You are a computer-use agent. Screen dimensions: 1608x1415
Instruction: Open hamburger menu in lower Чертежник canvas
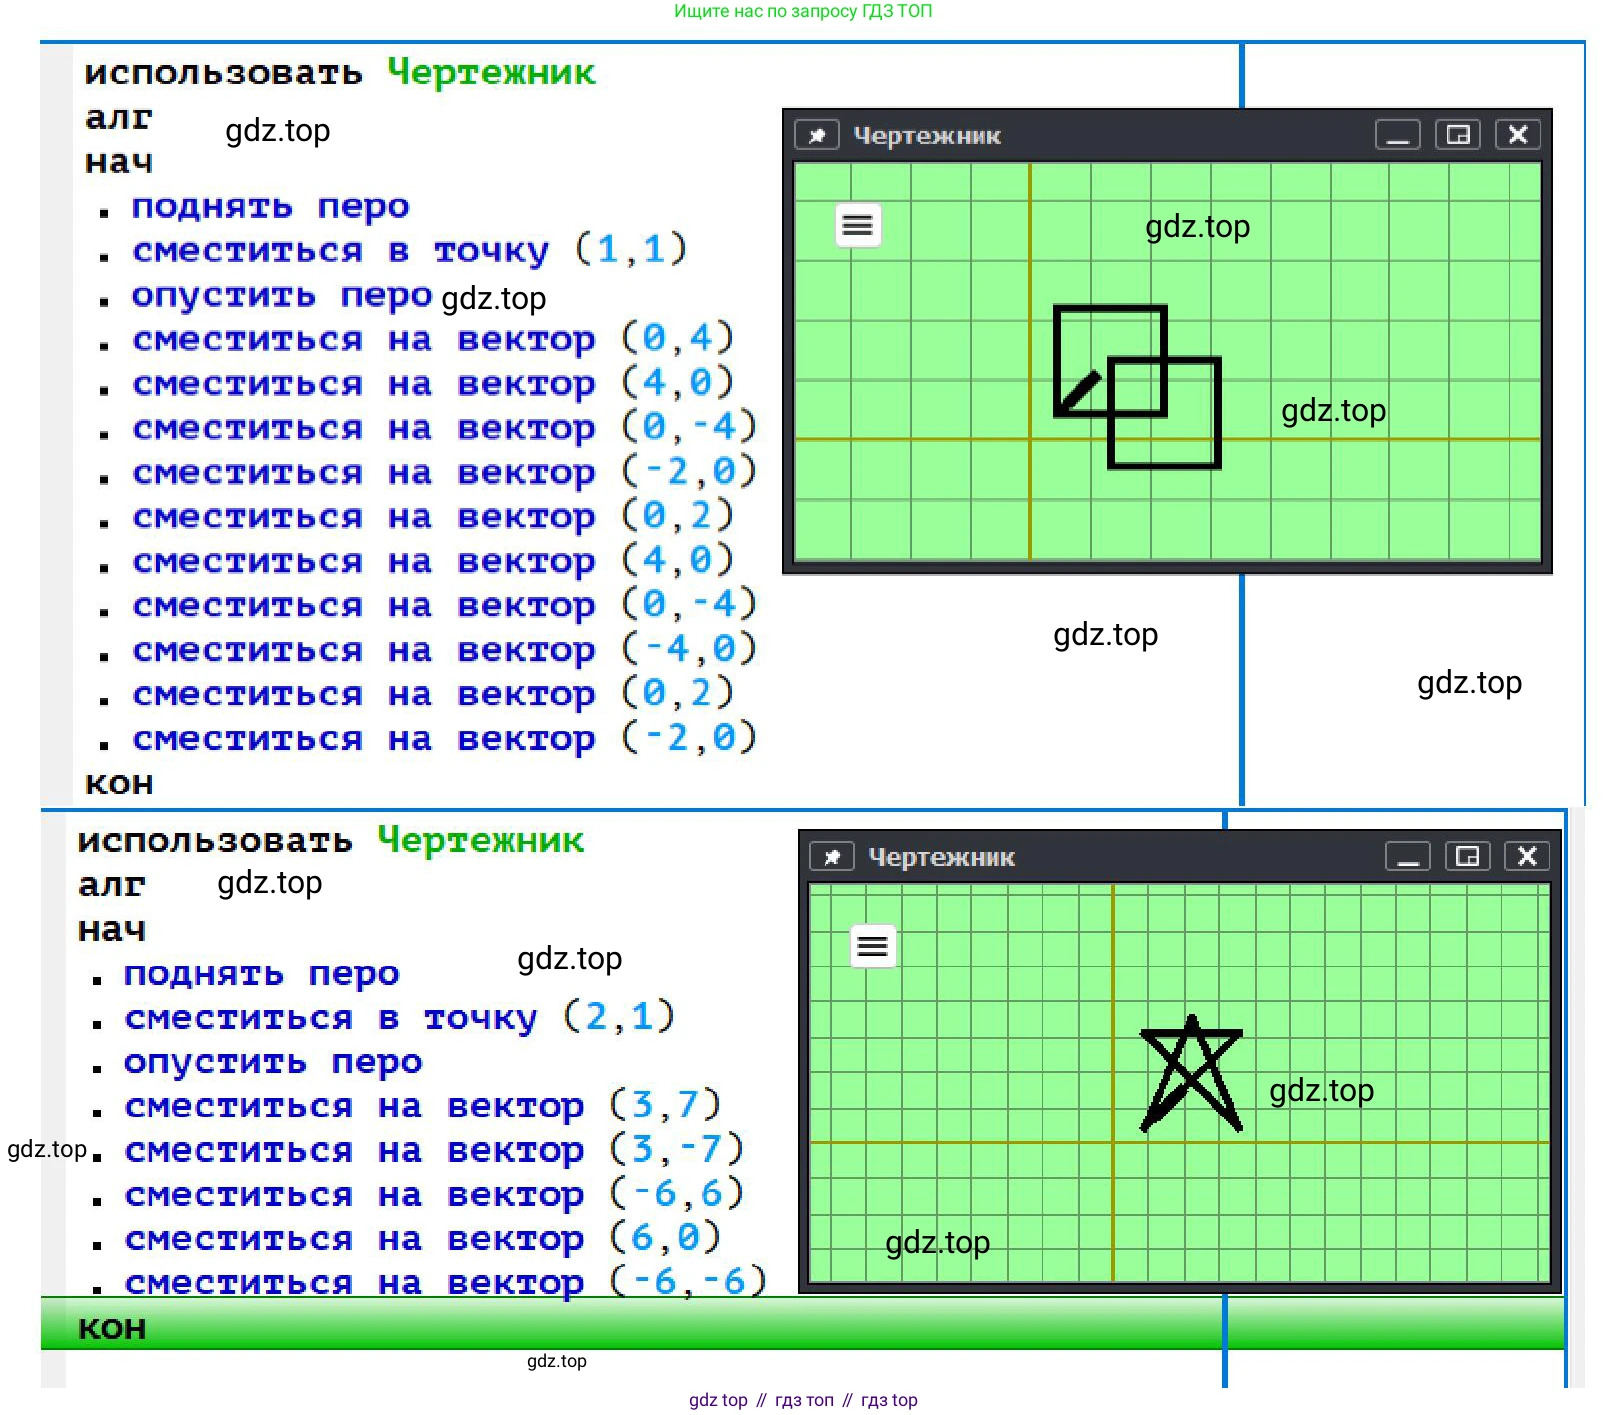point(872,945)
